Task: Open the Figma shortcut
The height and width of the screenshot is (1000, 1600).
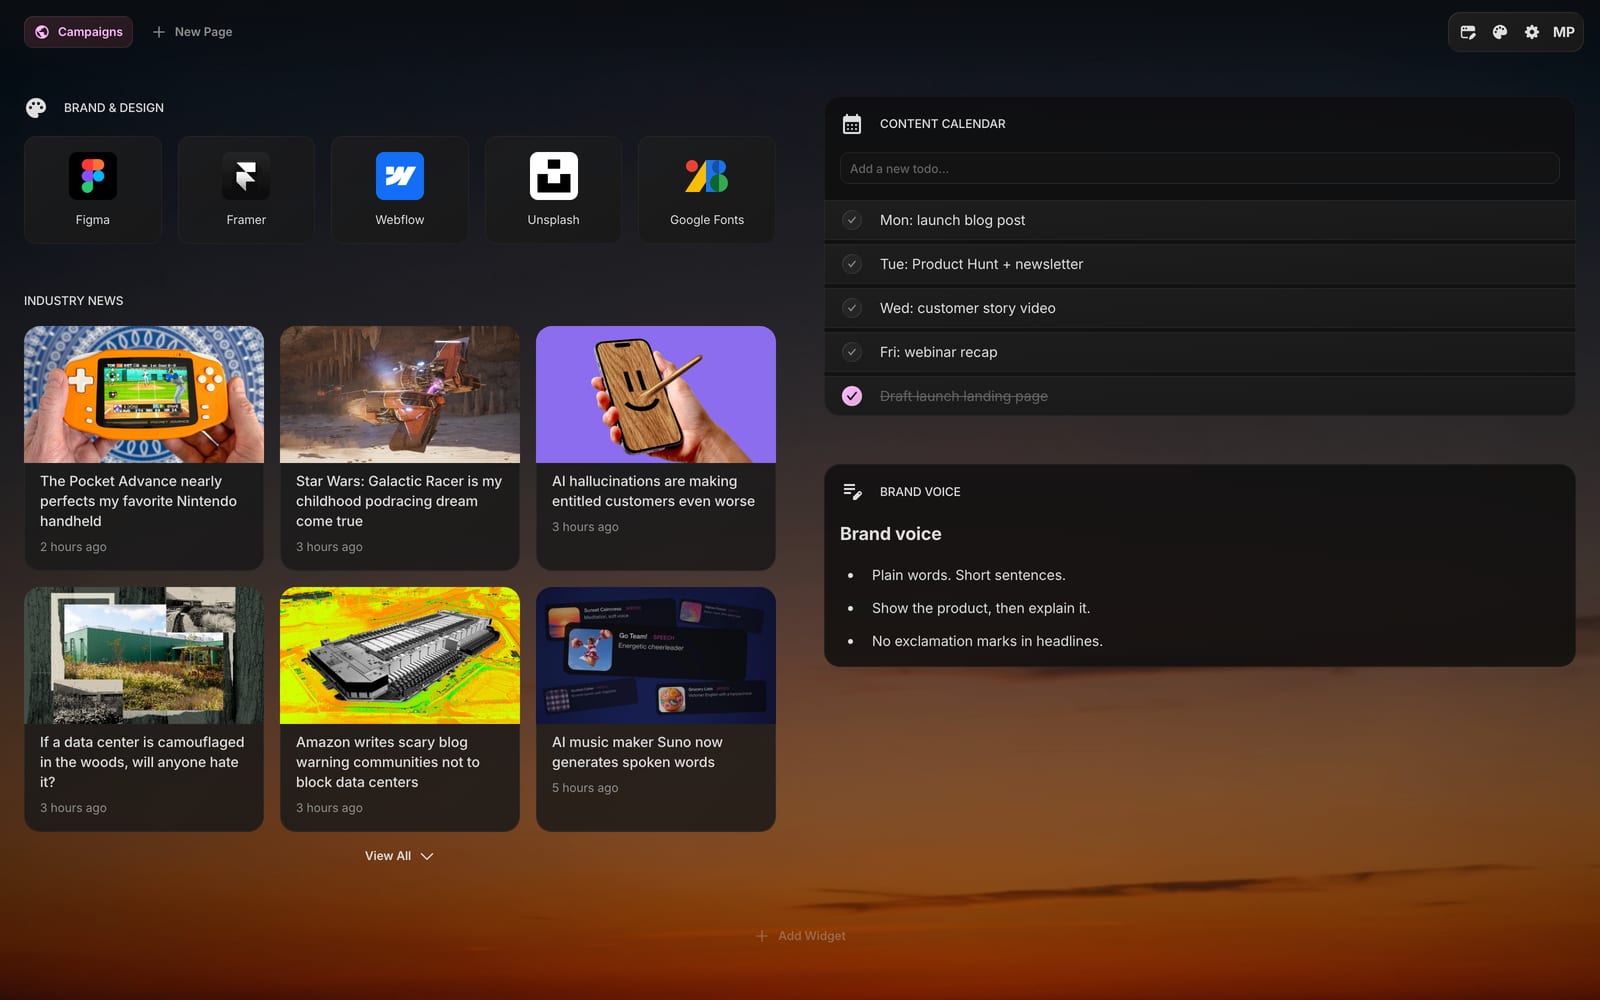Action: pos(93,190)
